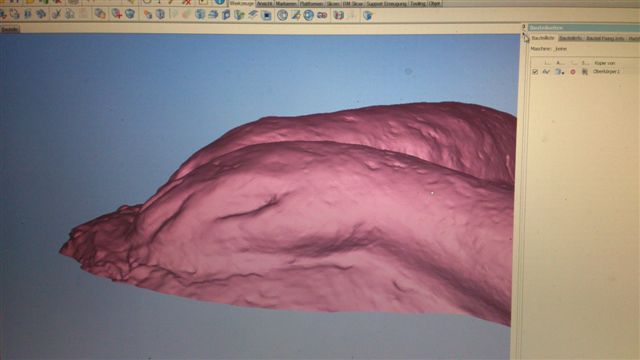Click the dark blue square icon
The width and height of the screenshot is (640, 360).
(x=266, y=16)
